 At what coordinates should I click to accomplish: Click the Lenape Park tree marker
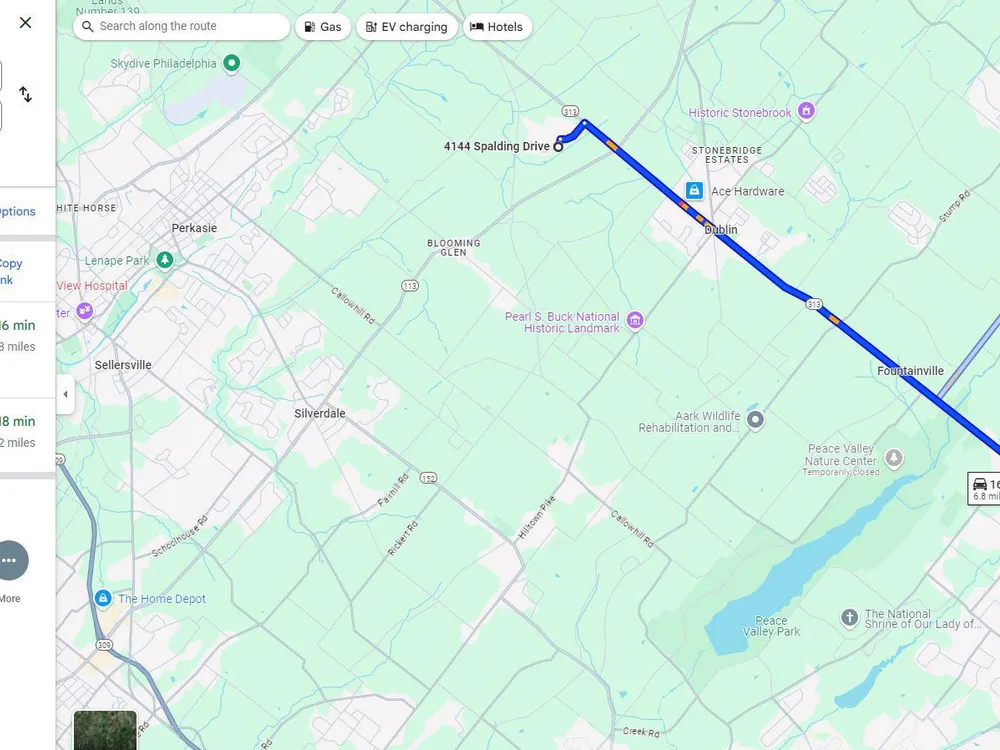(165, 260)
